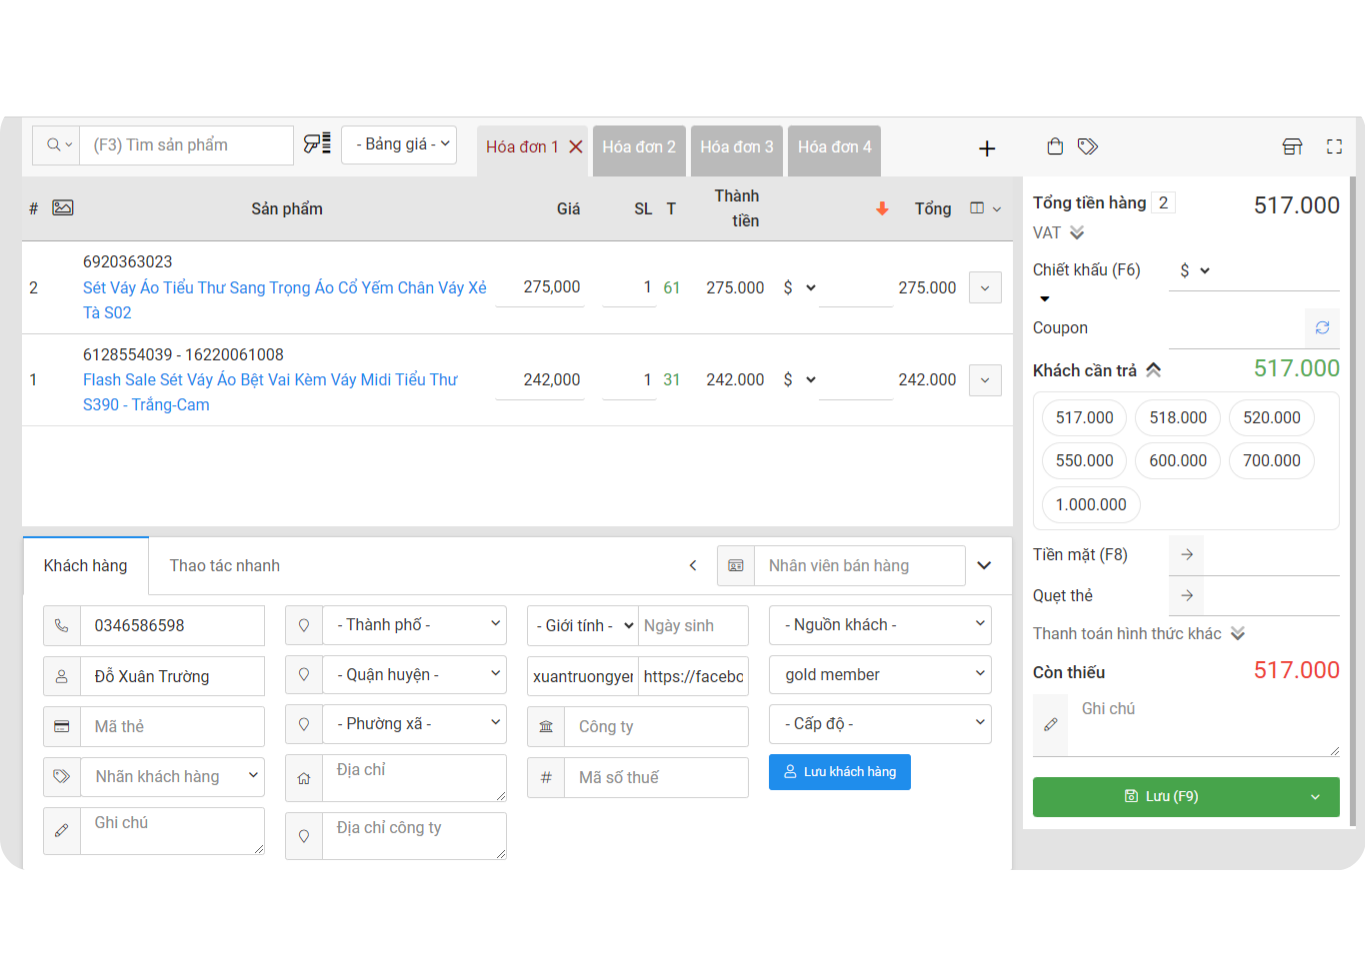Expand the VAT section
The image size is (1365, 972).
click(x=1077, y=233)
